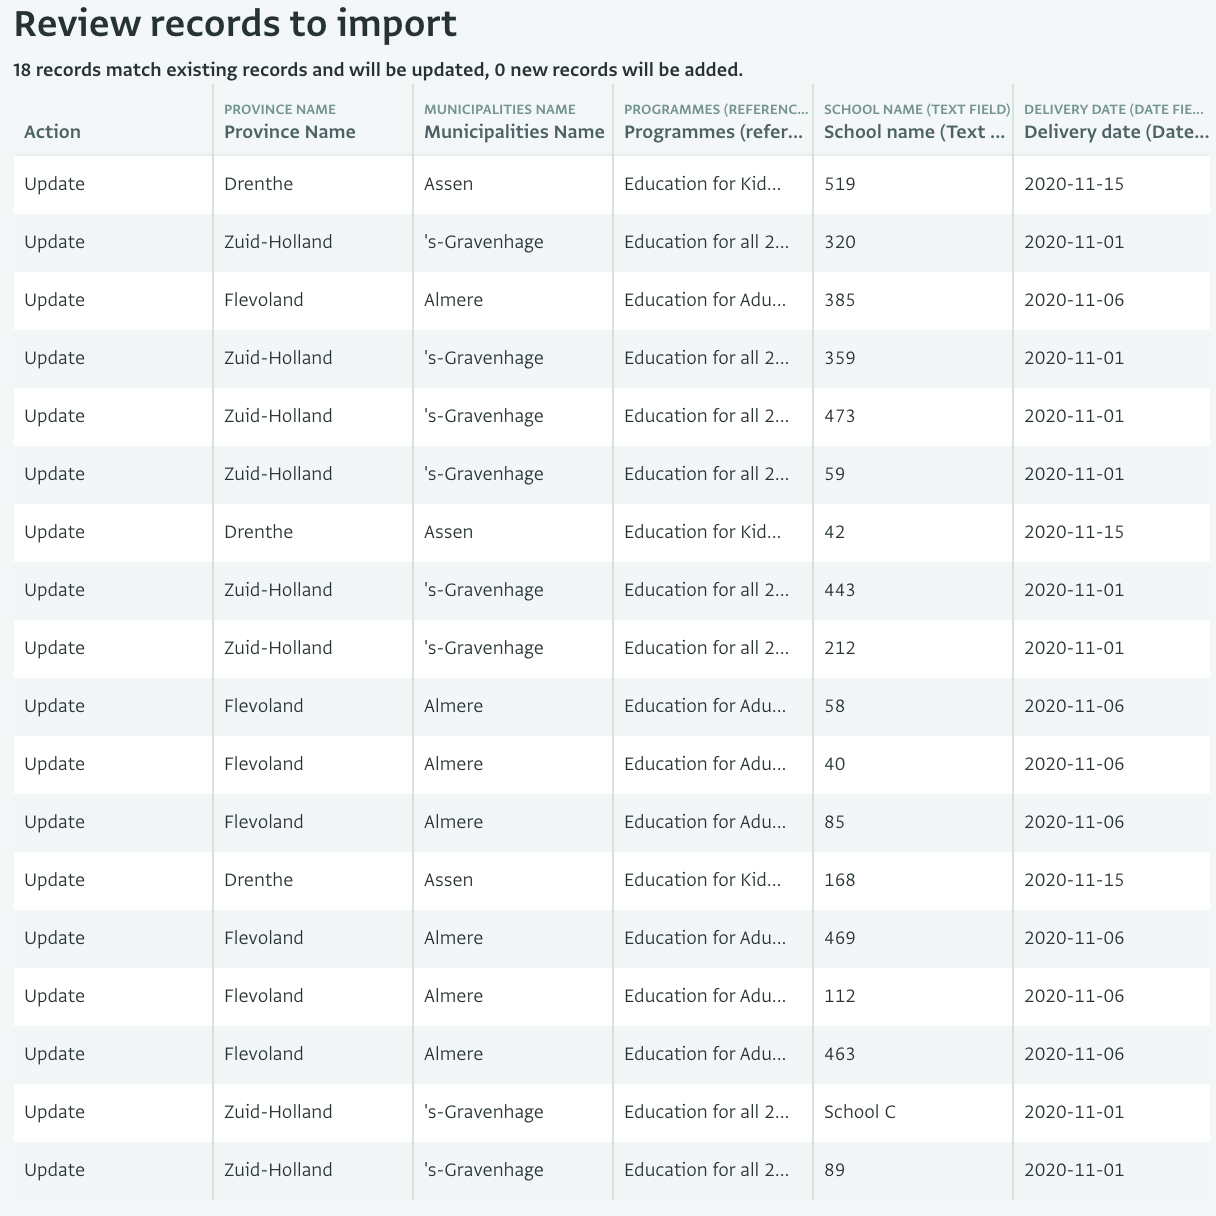Click the first 's-Gravenhage municipality cell

point(483,242)
